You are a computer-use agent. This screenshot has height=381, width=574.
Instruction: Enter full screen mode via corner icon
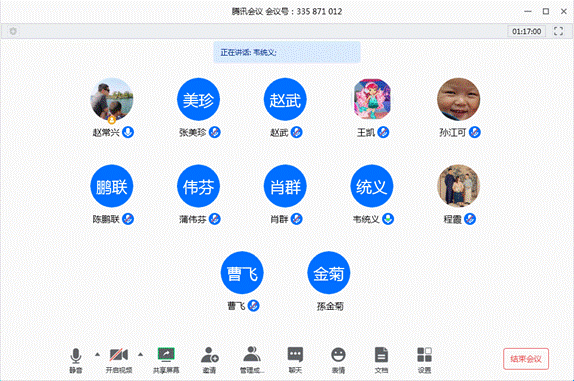click(558, 31)
